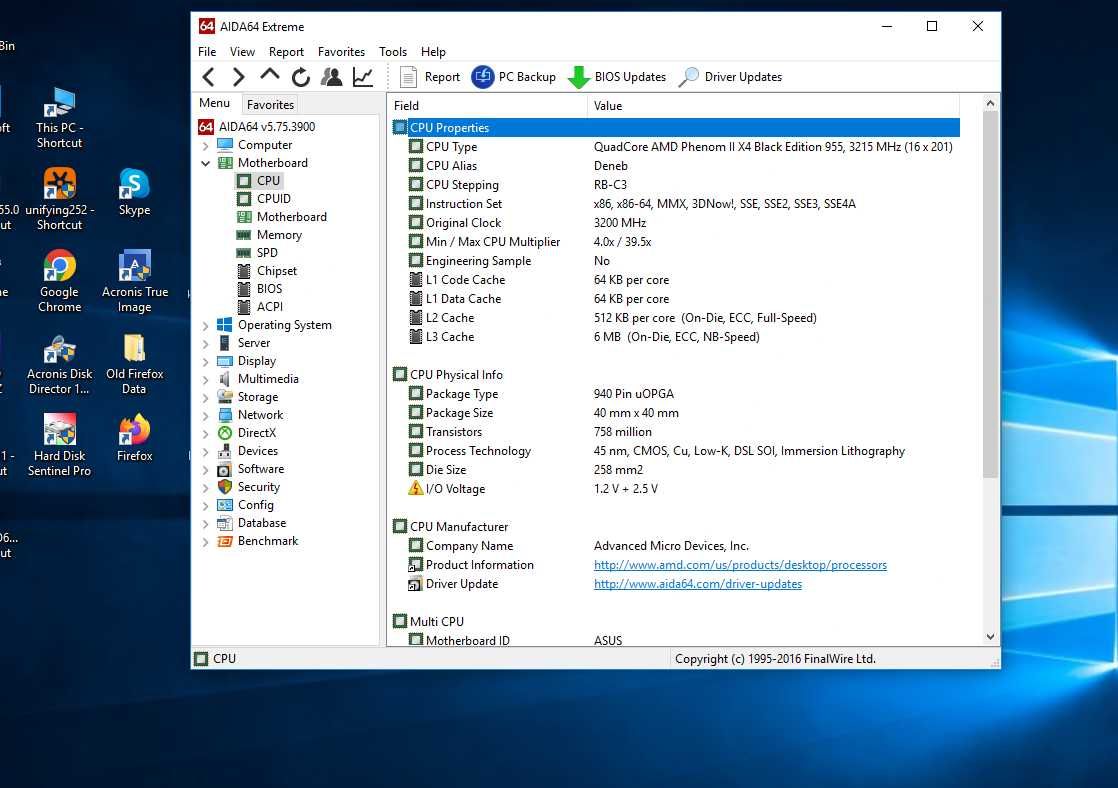Image resolution: width=1118 pixels, height=788 pixels.
Task: Open the amd.com product information link
Action: click(740, 565)
